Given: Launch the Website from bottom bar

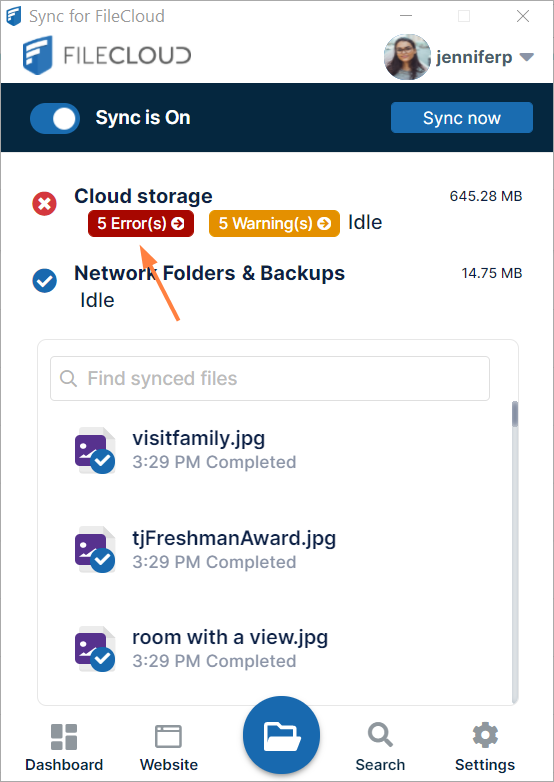Looking at the screenshot, I should coord(169,748).
